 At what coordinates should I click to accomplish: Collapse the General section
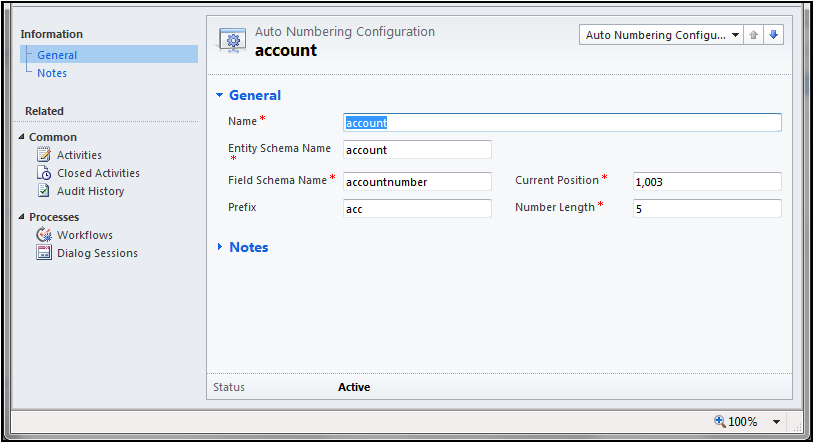click(220, 95)
